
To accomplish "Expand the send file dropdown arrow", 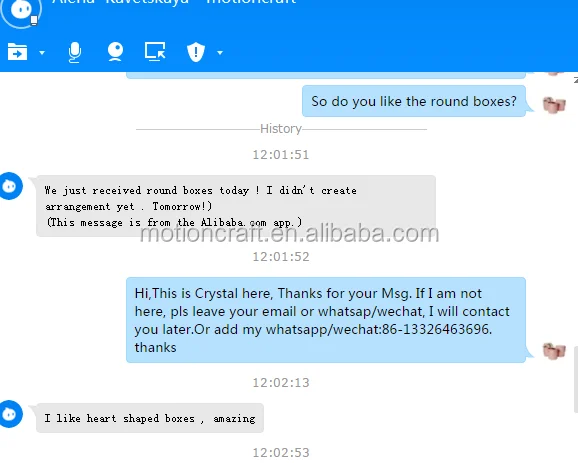I will click(42, 53).
